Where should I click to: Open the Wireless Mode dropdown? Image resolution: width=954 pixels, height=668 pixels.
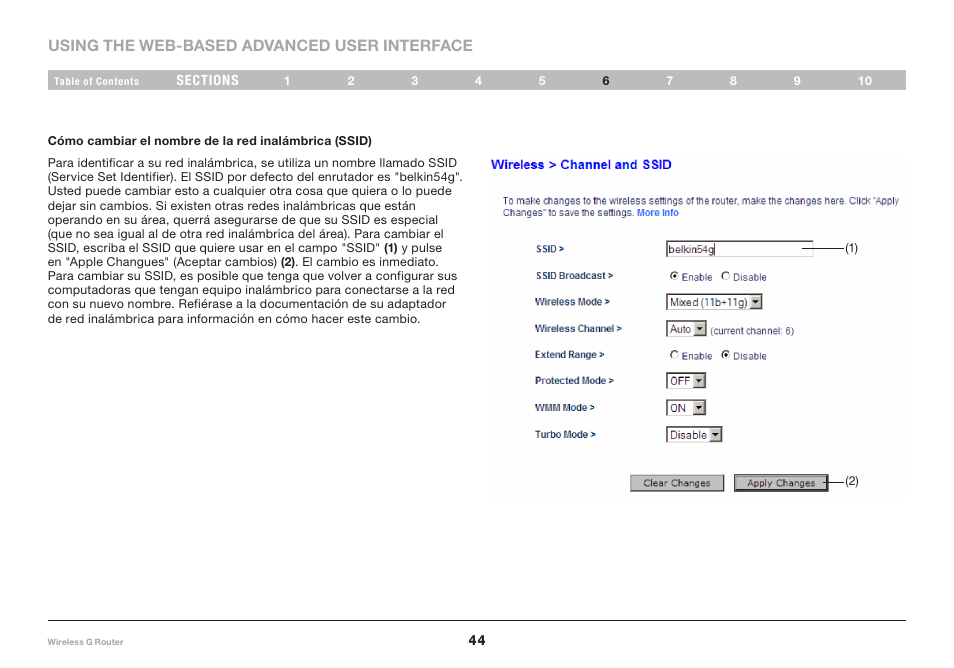click(x=714, y=302)
